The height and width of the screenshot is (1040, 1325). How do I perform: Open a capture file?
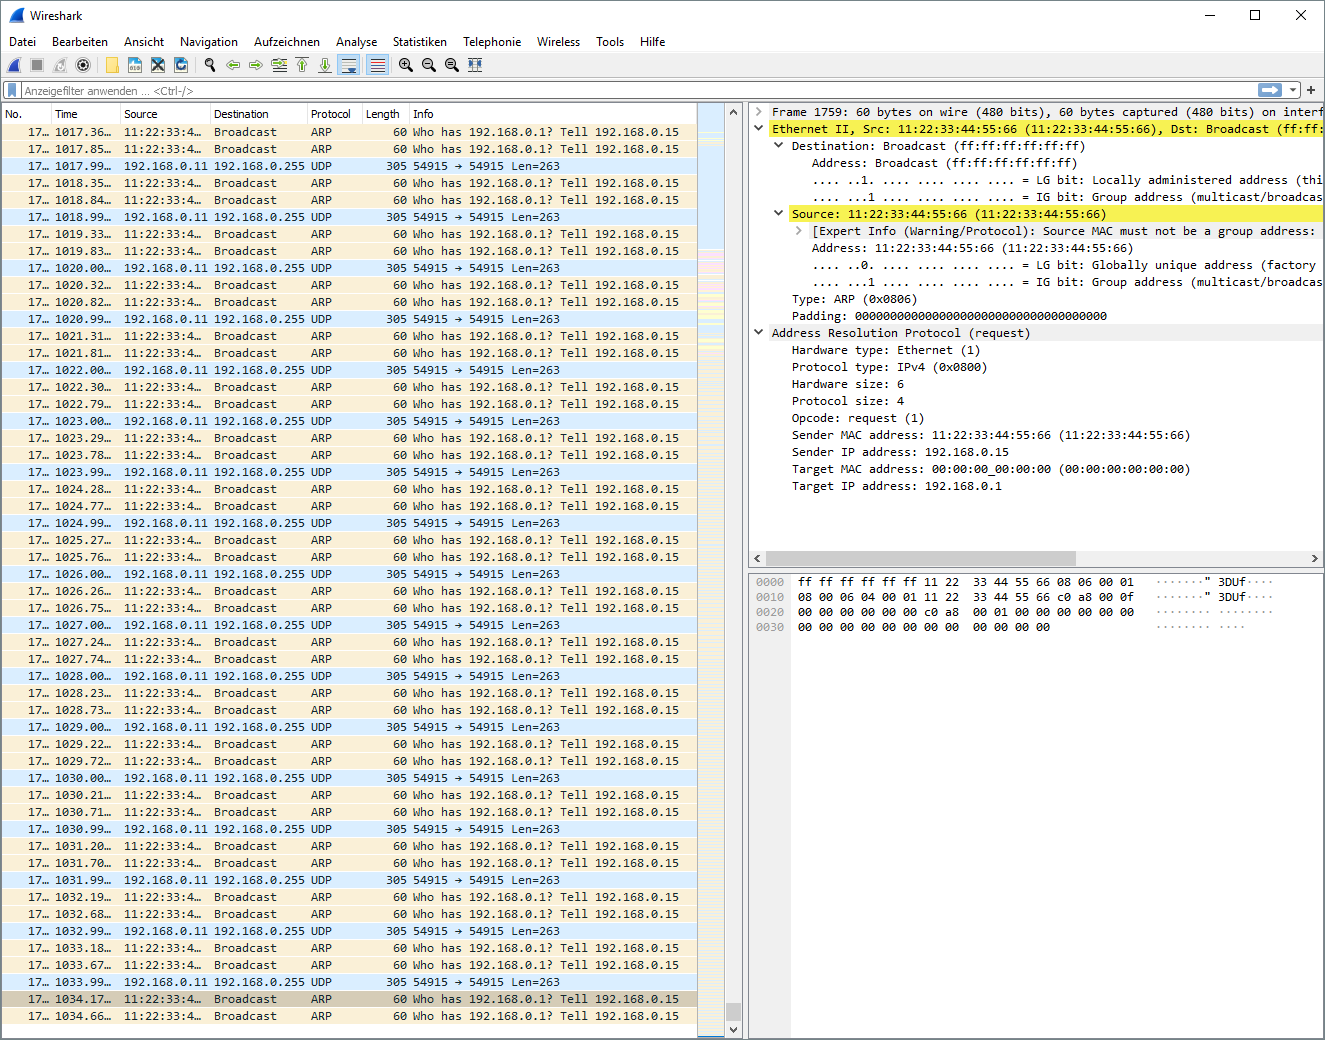click(x=112, y=65)
